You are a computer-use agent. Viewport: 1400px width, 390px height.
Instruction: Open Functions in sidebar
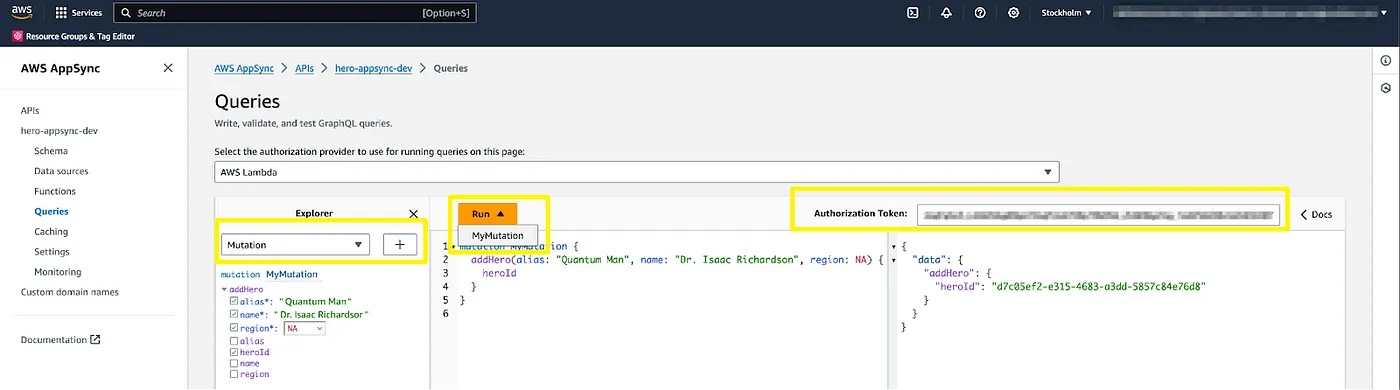pyautogui.click(x=55, y=191)
